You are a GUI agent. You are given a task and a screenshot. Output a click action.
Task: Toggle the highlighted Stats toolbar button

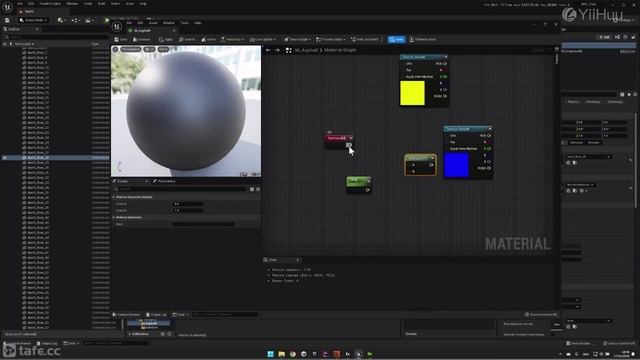coord(396,40)
